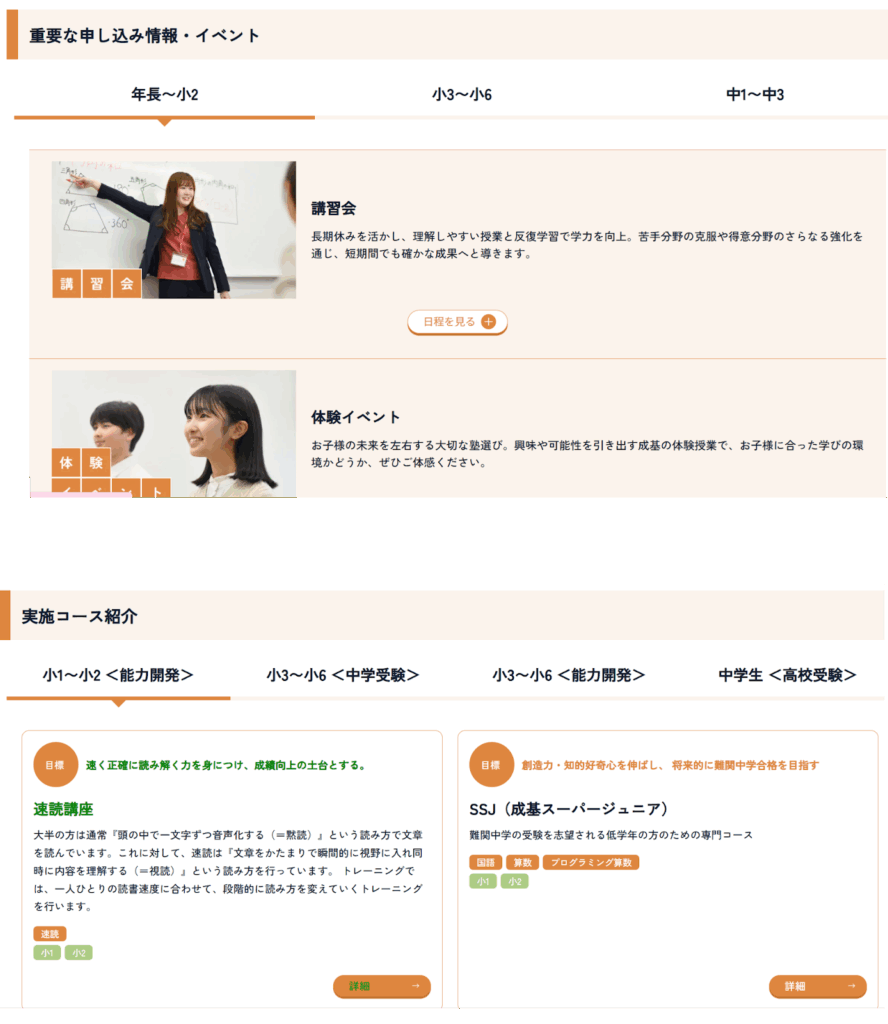This screenshot has height=1024, width=888.
Task: Switch to the 中1〜中3 events tab
Action: (754, 95)
